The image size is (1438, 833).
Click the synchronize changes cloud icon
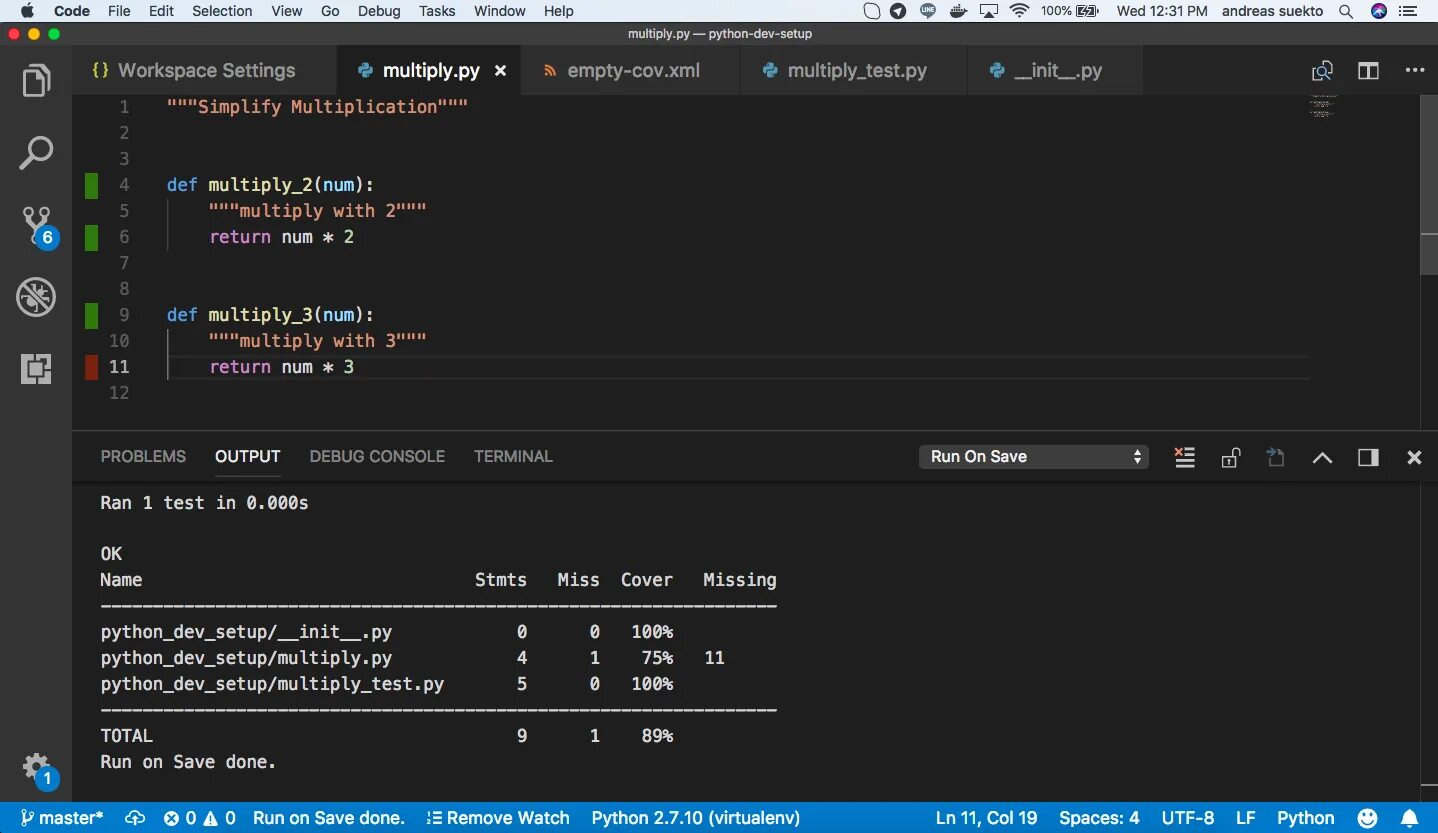(135, 818)
